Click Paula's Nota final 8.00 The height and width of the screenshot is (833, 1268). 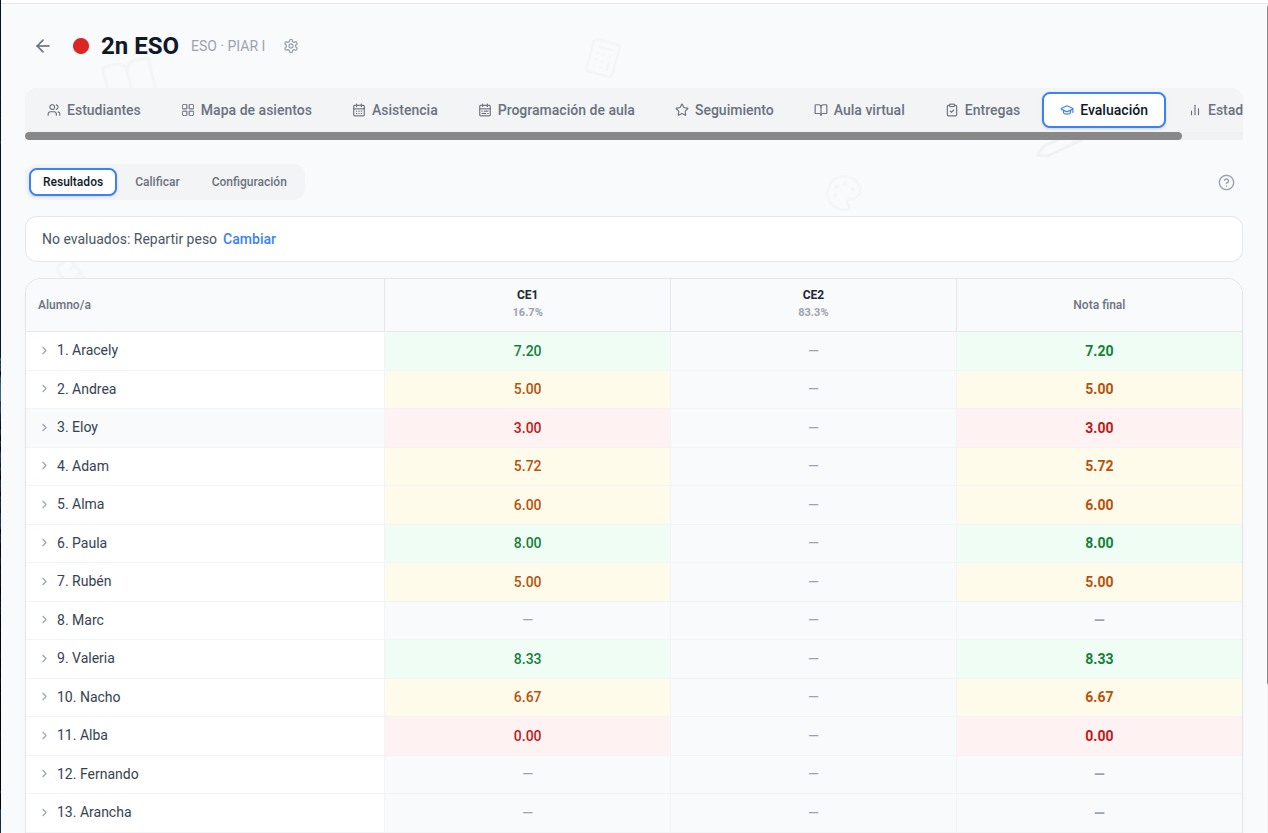pos(1099,543)
